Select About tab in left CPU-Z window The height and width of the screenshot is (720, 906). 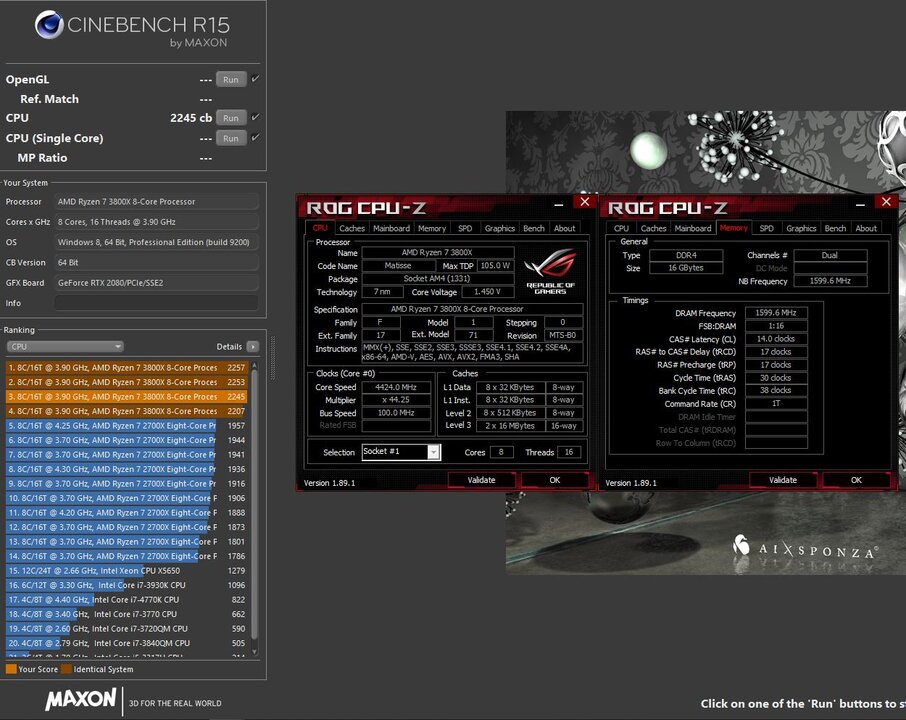click(x=565, y=228)
